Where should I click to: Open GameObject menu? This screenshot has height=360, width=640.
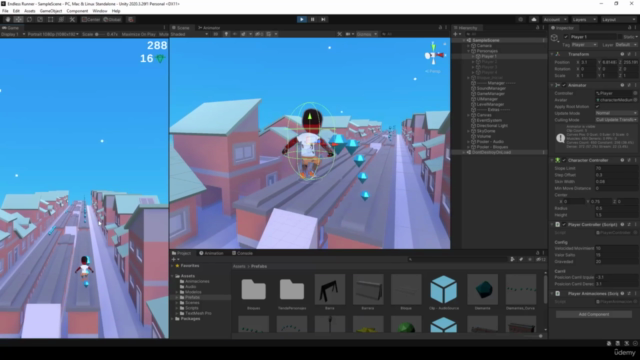tap(51, 11)
